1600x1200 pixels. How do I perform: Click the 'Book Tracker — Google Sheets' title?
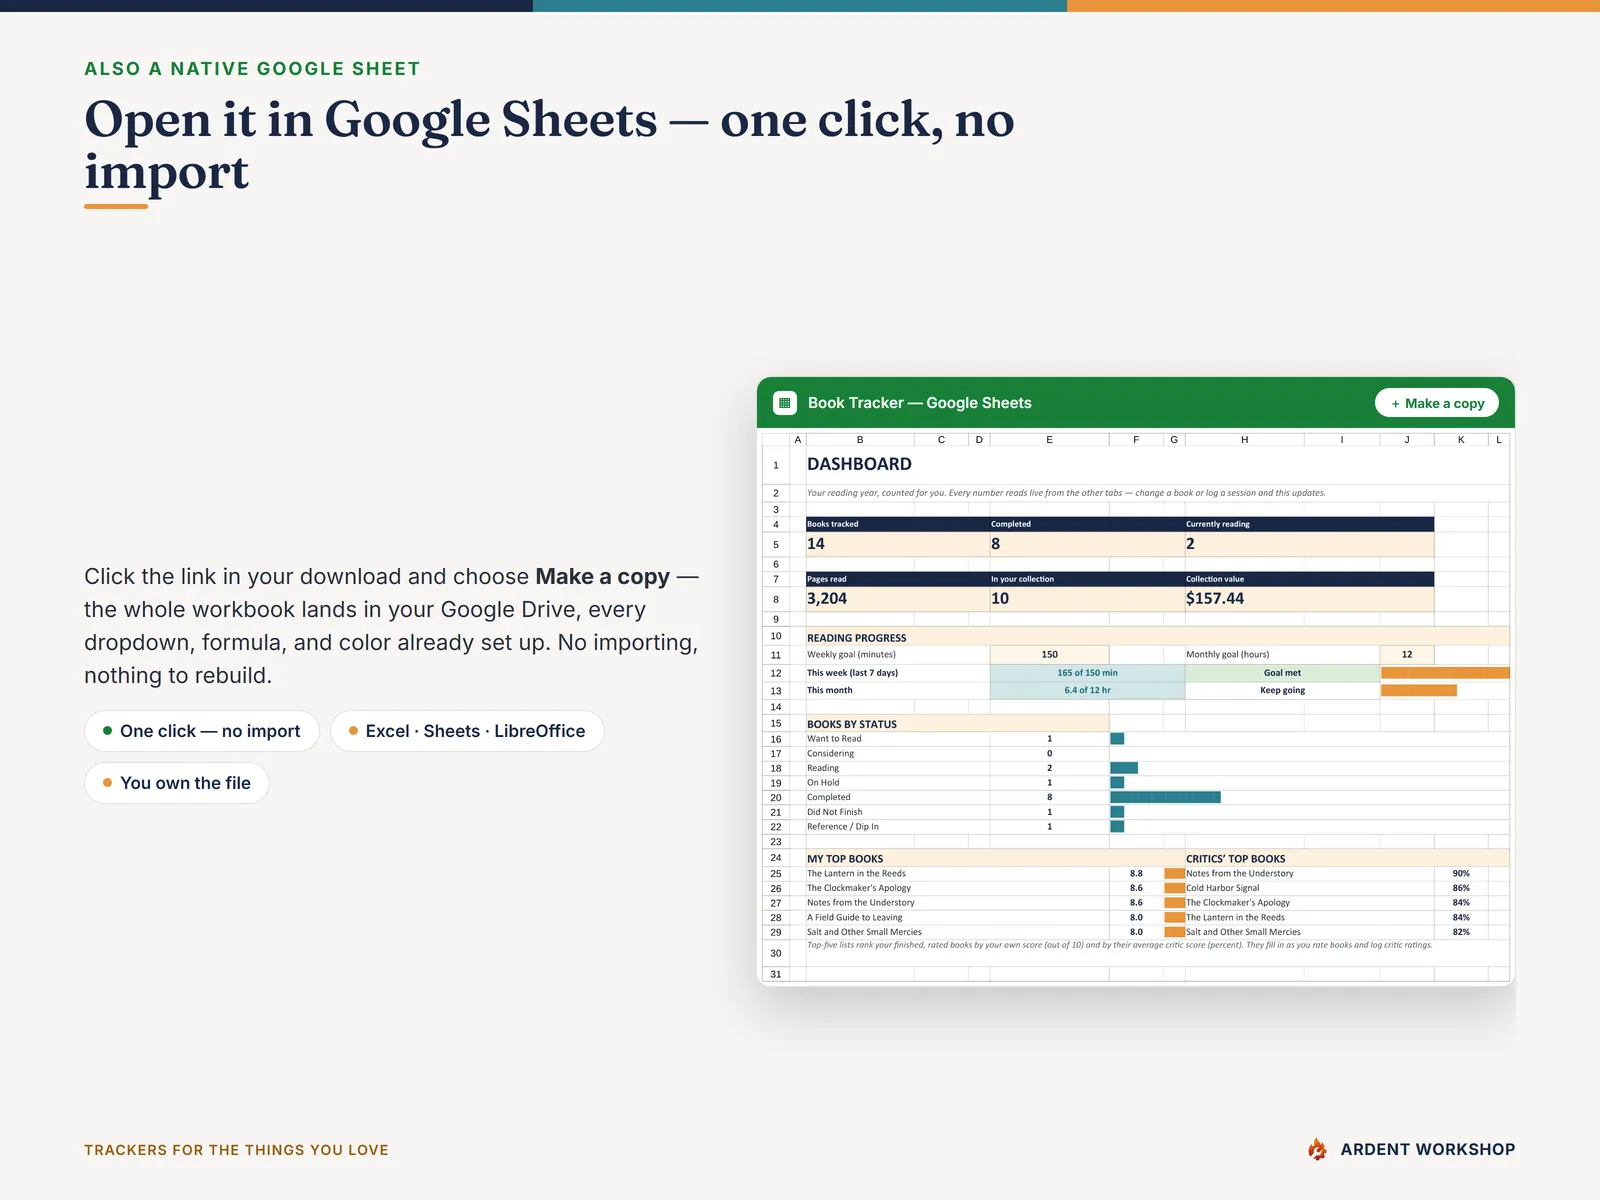(x=919, y=403)
